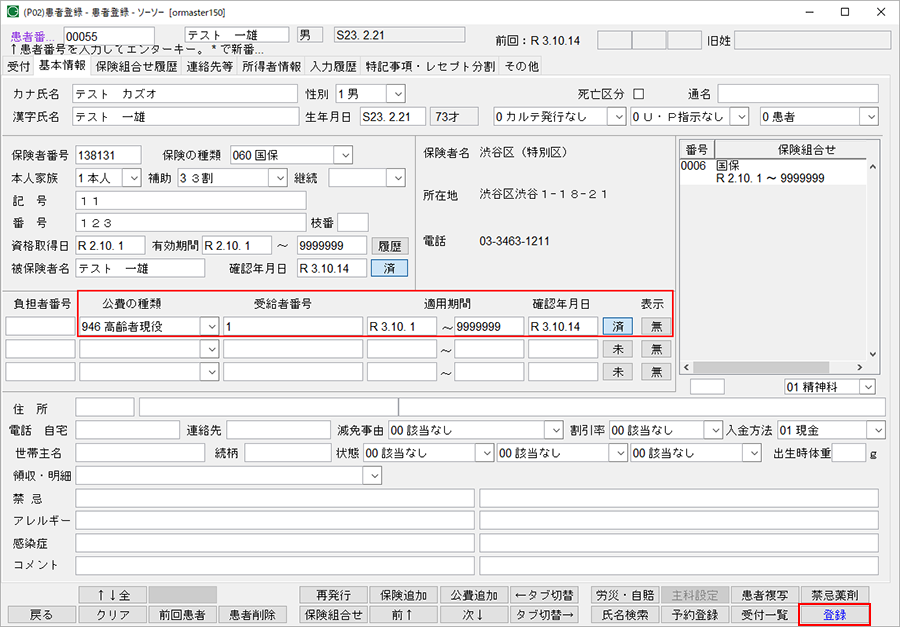Click the 履歴 button next to 有効期間
Viewport: 900px width, 627px height.
(389, 245)
